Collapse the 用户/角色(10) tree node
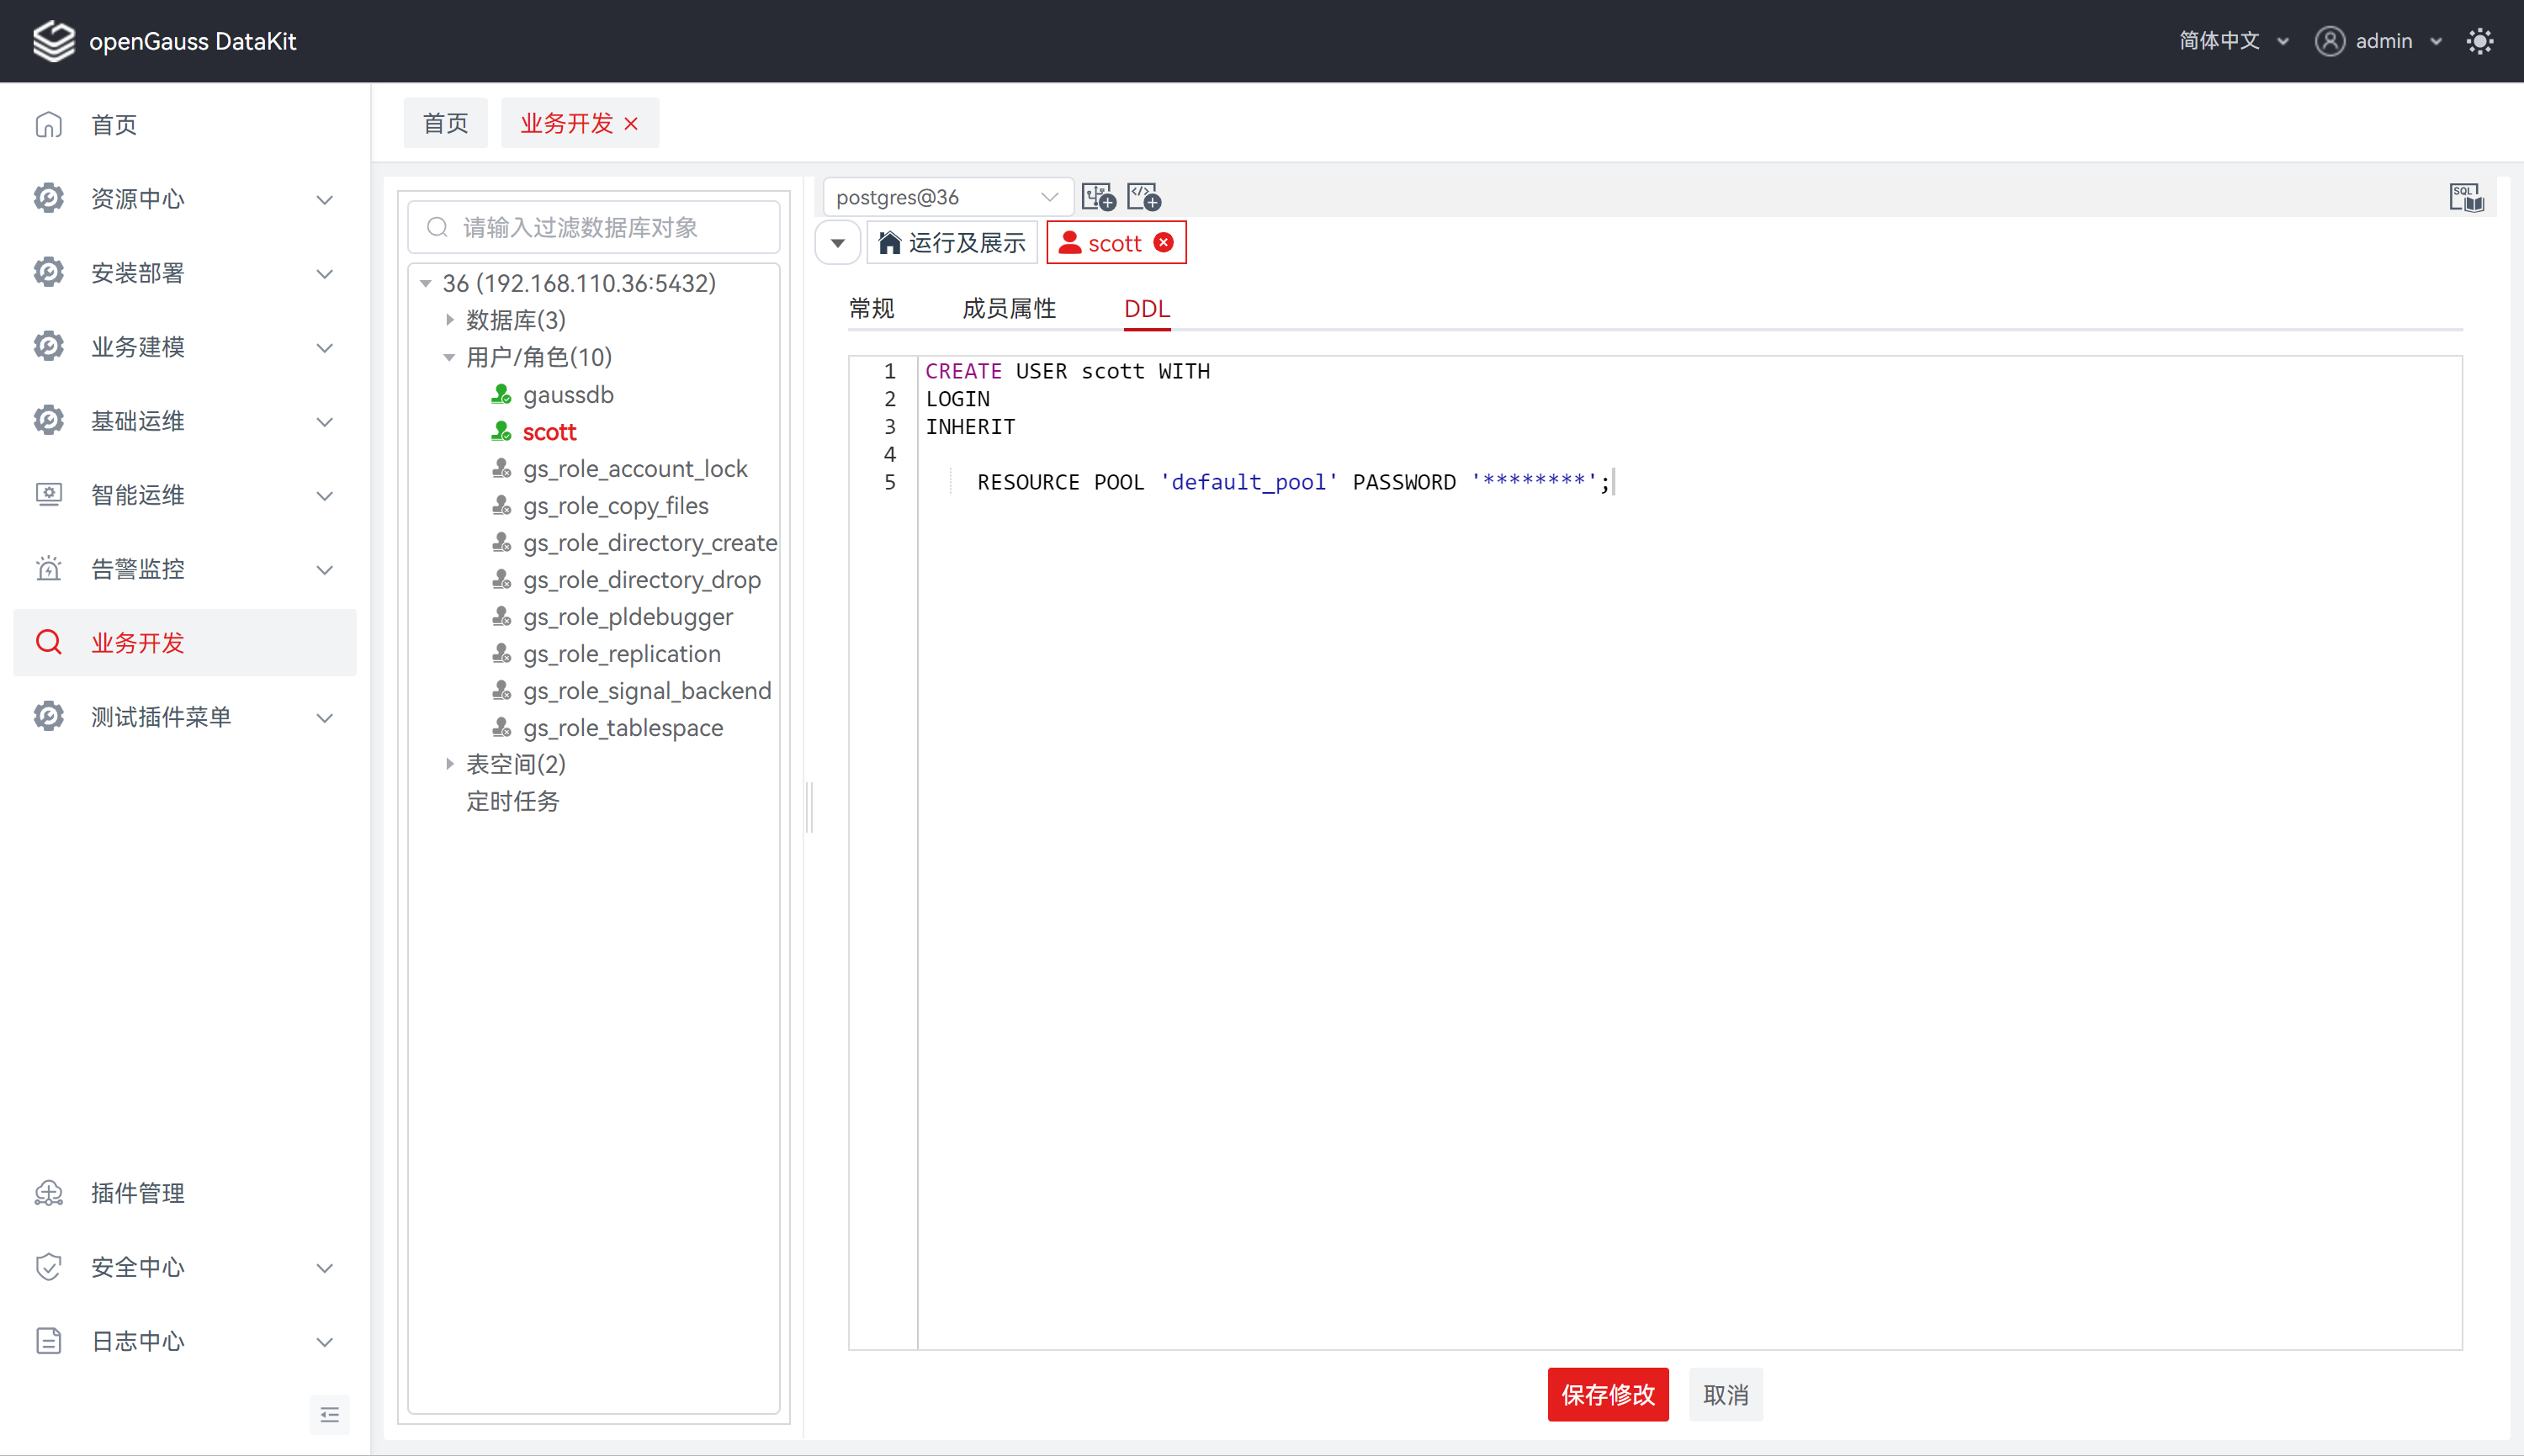This screenshot has width=2524, height=1456. tap(450, 357)
